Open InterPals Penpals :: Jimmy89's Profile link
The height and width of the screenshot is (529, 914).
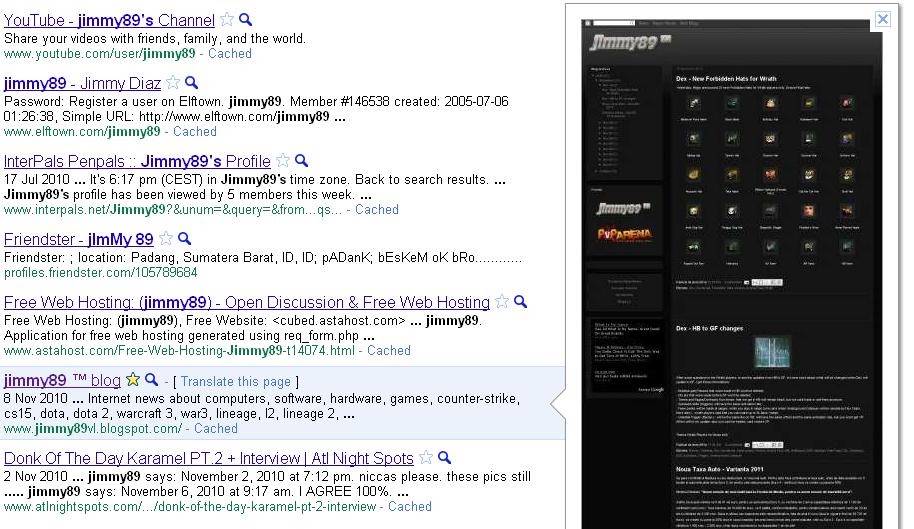point(137,161)
